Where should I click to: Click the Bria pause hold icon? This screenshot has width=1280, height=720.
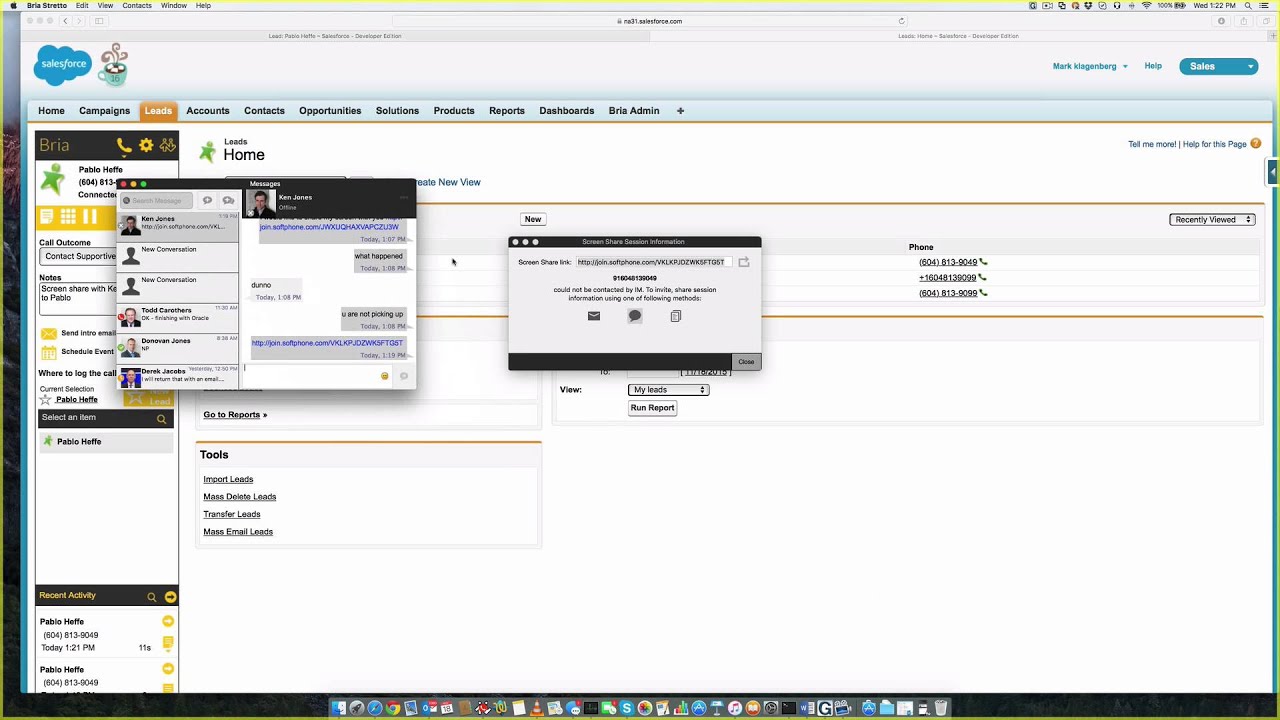(x=90, y=217)
